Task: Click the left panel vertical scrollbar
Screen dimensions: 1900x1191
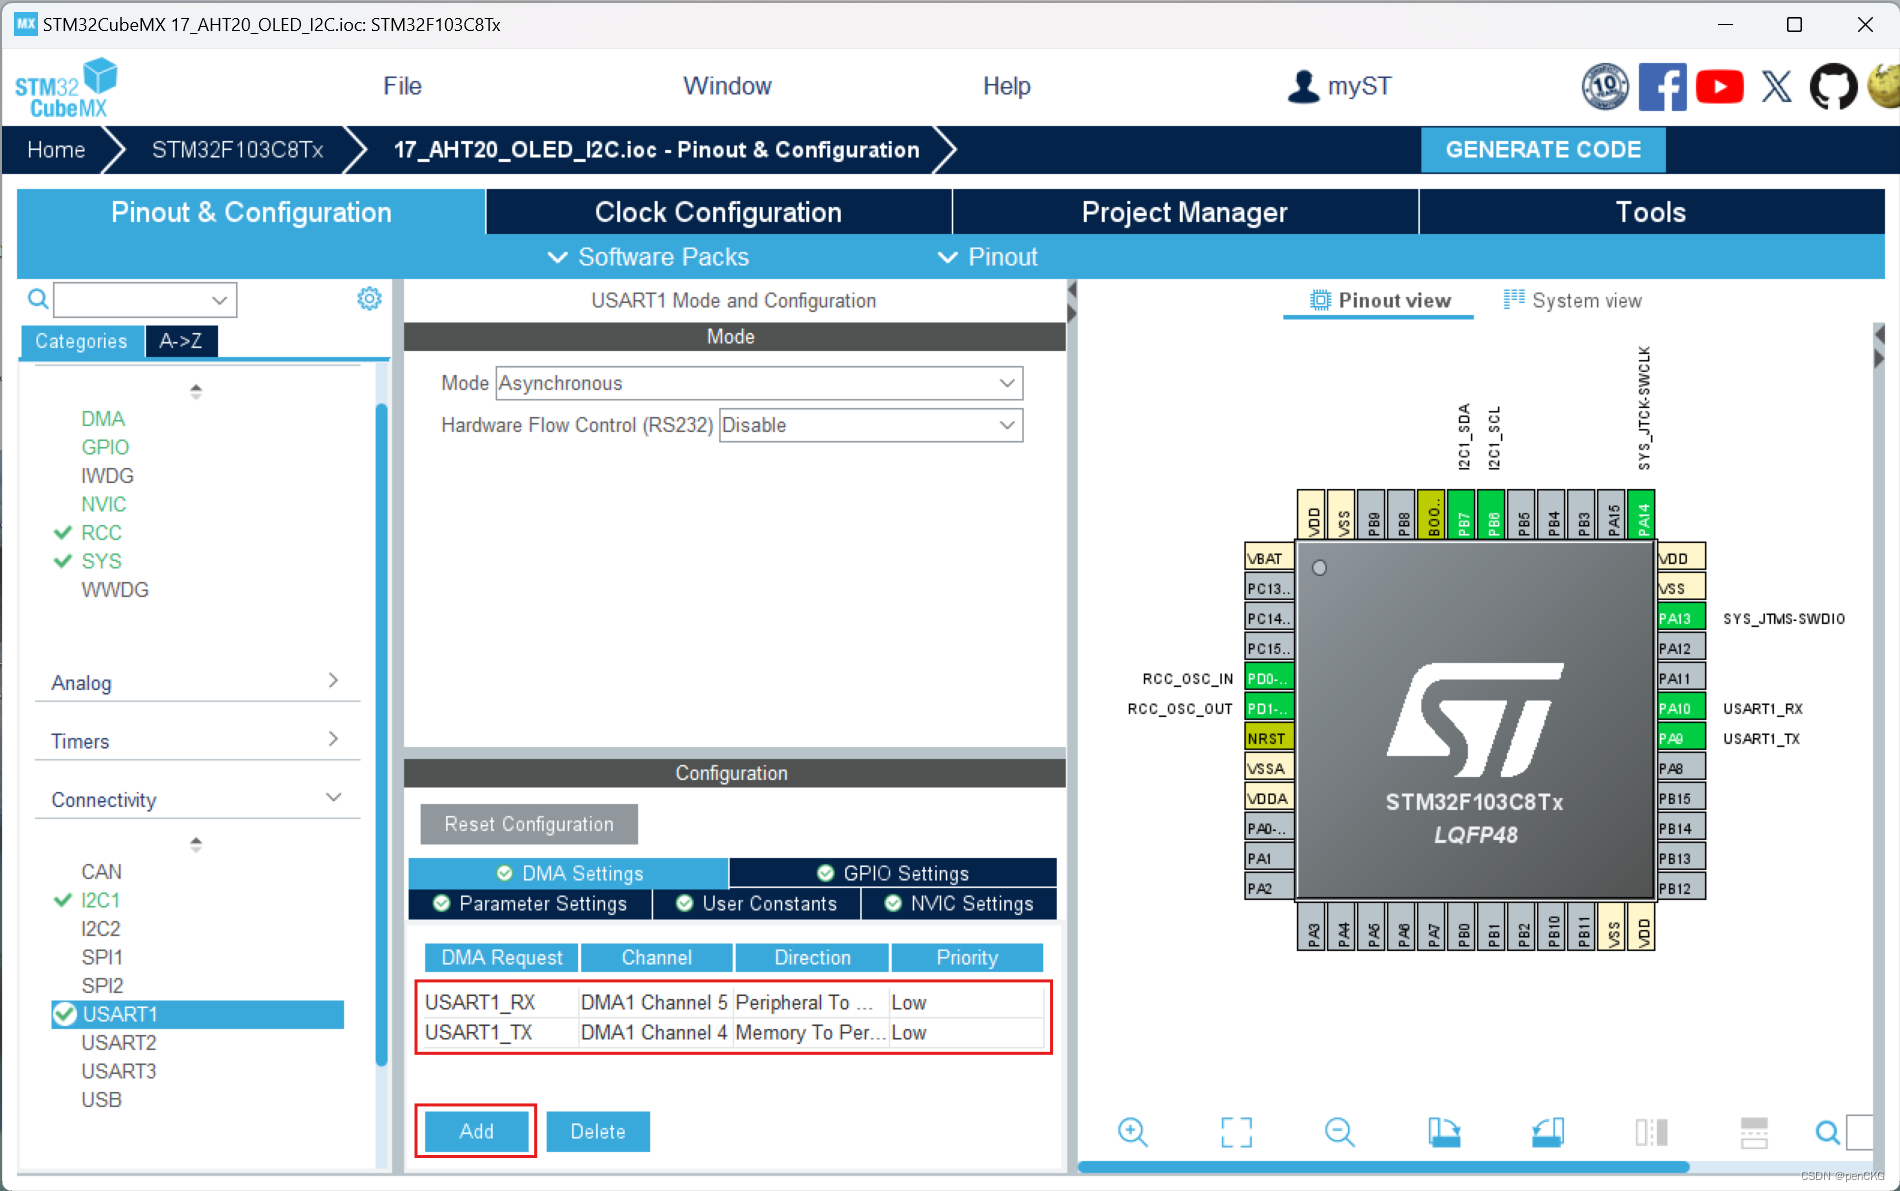Action: pos(381,735)
